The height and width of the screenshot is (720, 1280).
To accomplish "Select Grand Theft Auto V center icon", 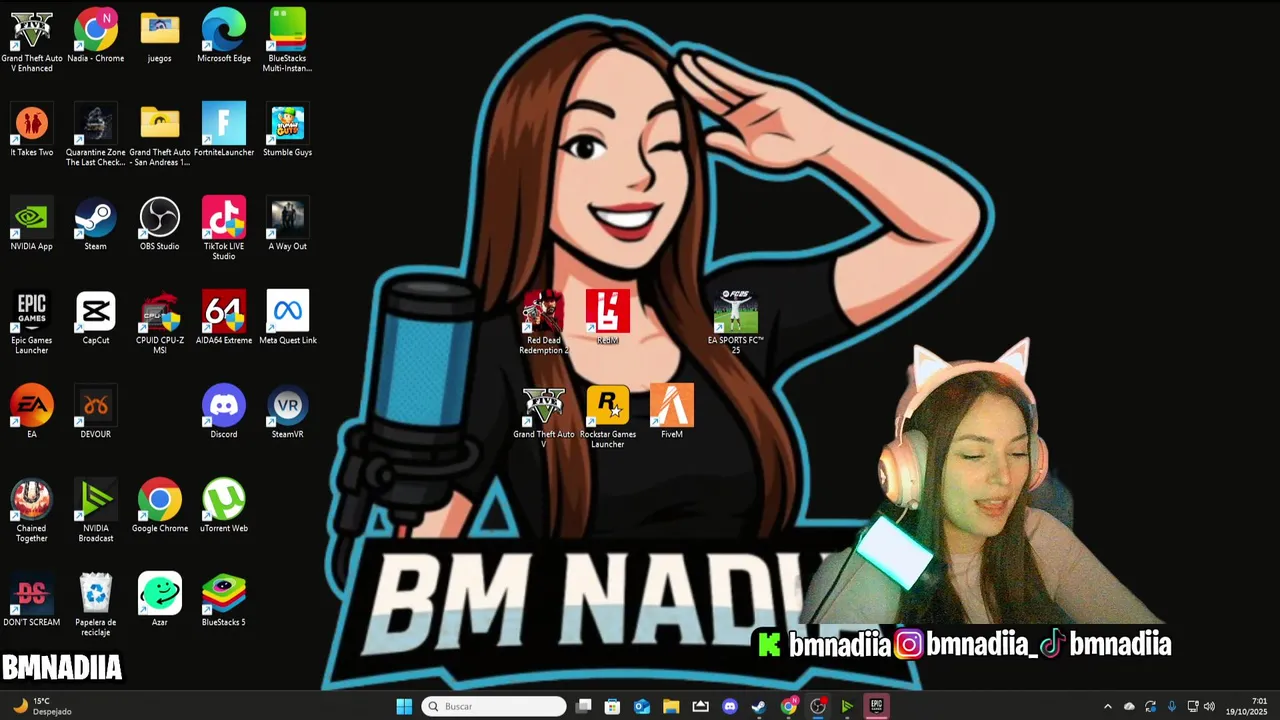I will pos(544,416).
